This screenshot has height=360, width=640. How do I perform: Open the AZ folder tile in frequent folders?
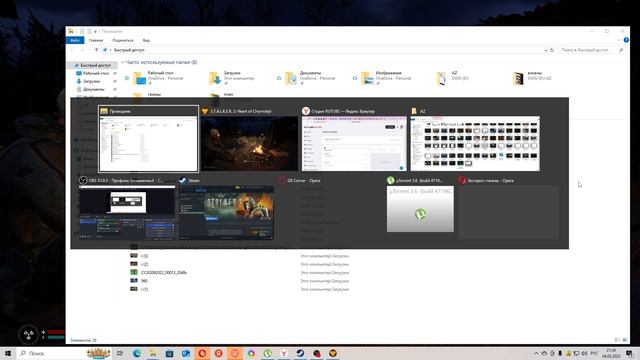(452, 78)
